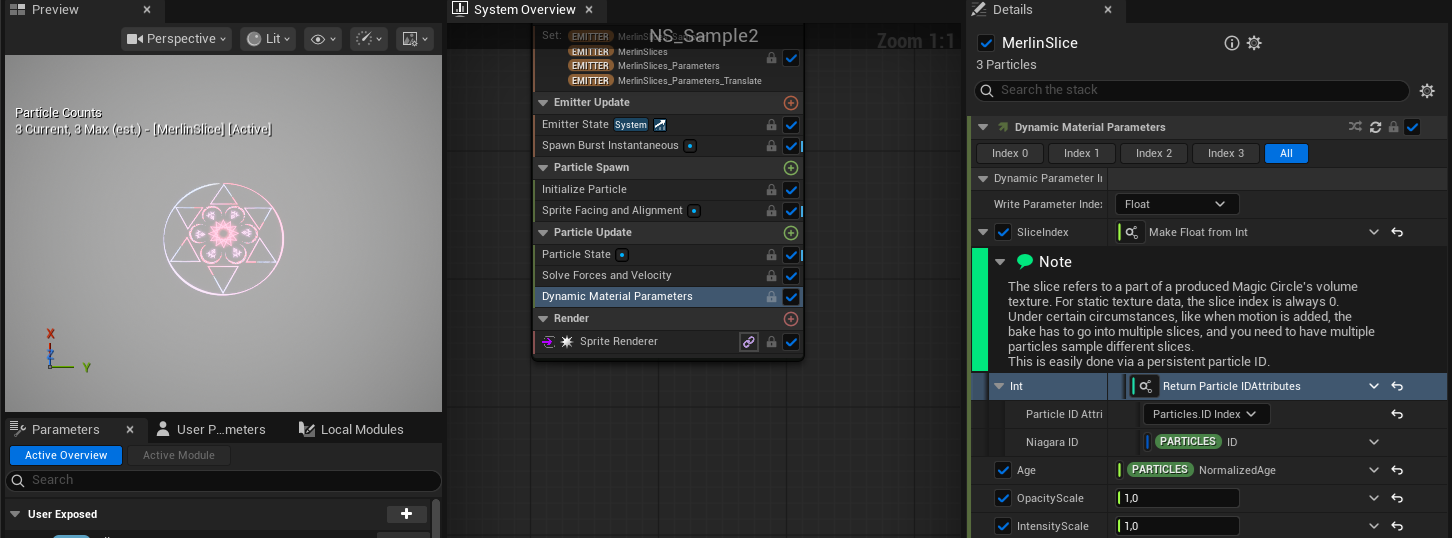The width and height of the screenshot is (1452, 538).
Task: Click lock icon on Solve Forces and Velocity
Action: coord(771,276)
